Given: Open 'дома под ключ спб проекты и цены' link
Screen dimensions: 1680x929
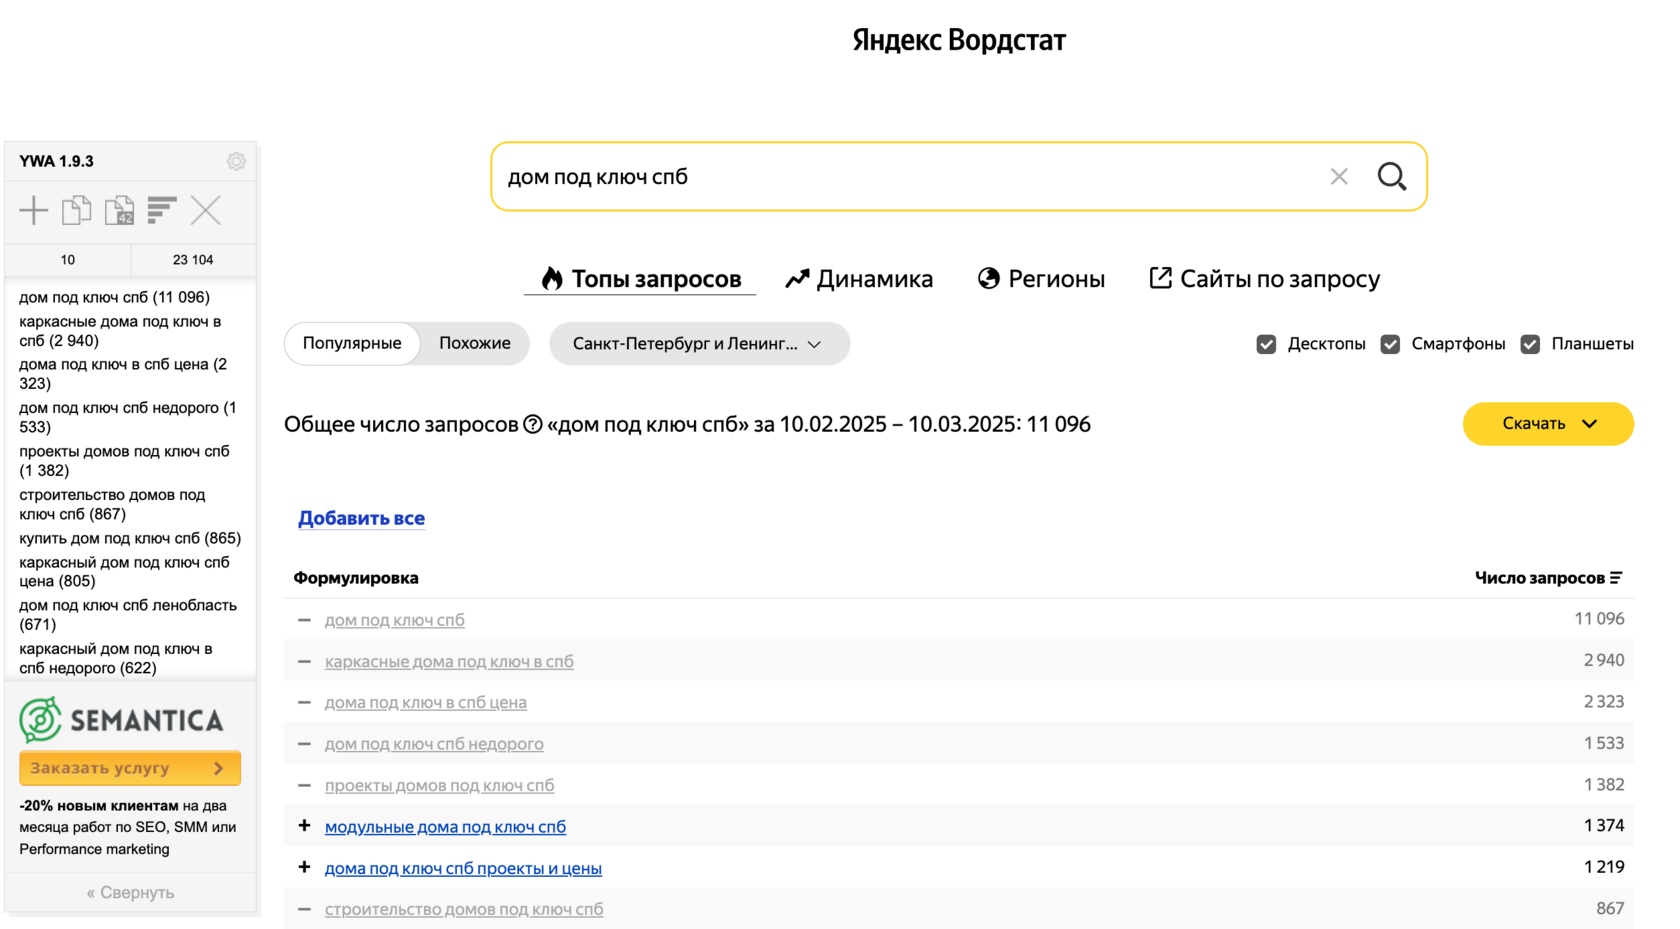Looking at the screenshot, I should (x=463, y=868).
